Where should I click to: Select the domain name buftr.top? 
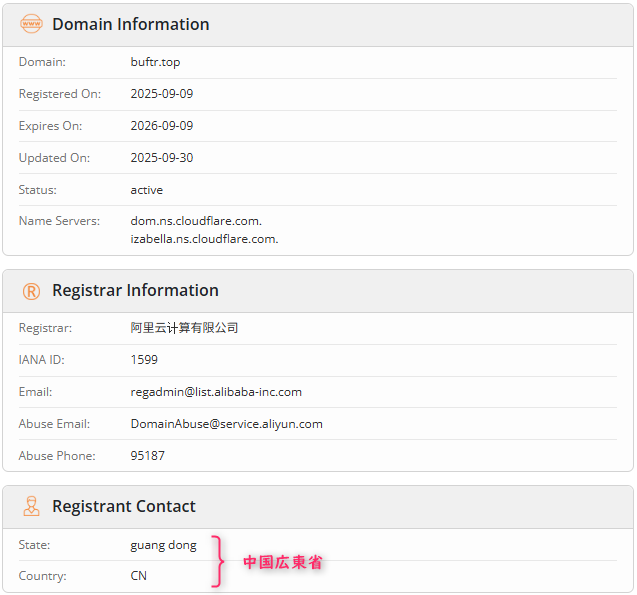pyautogui.click(x=155, y=62)
